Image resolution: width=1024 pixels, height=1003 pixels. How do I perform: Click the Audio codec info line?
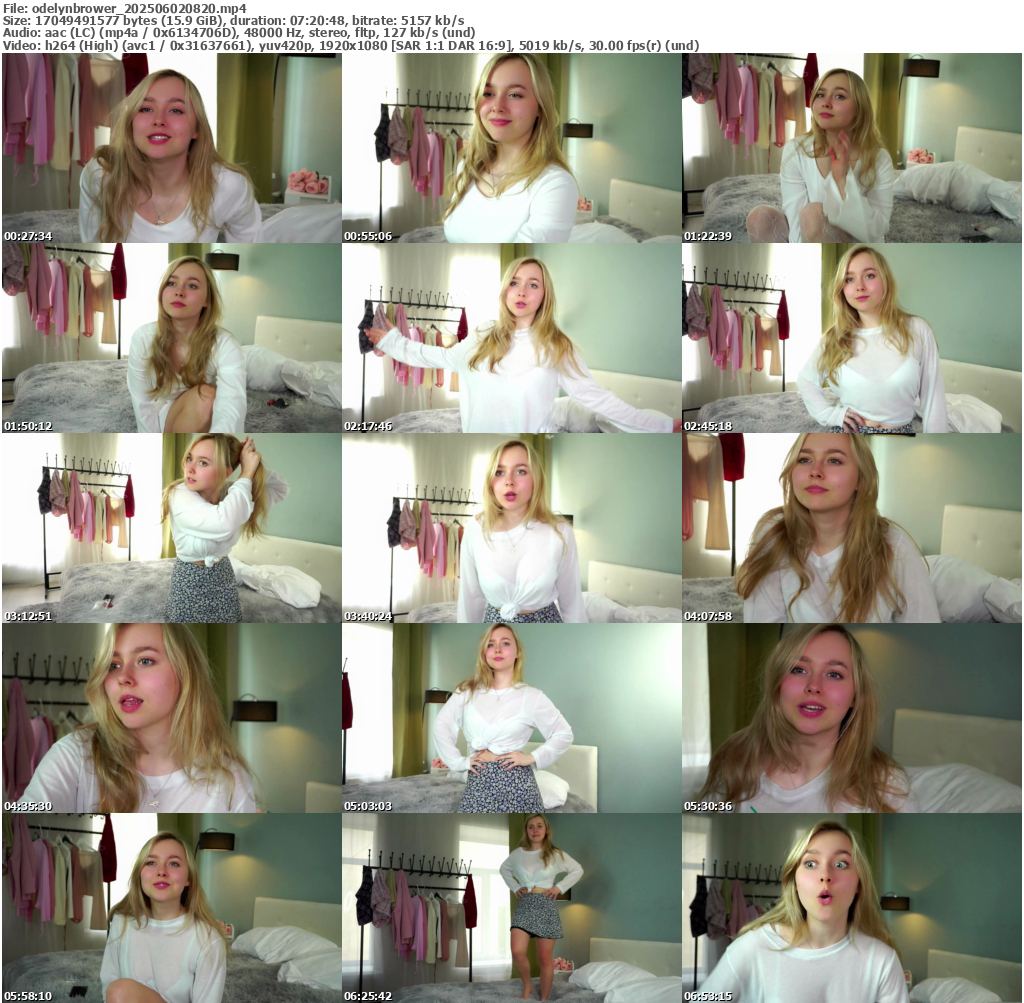pyautogui.click(x=238, y=33)
